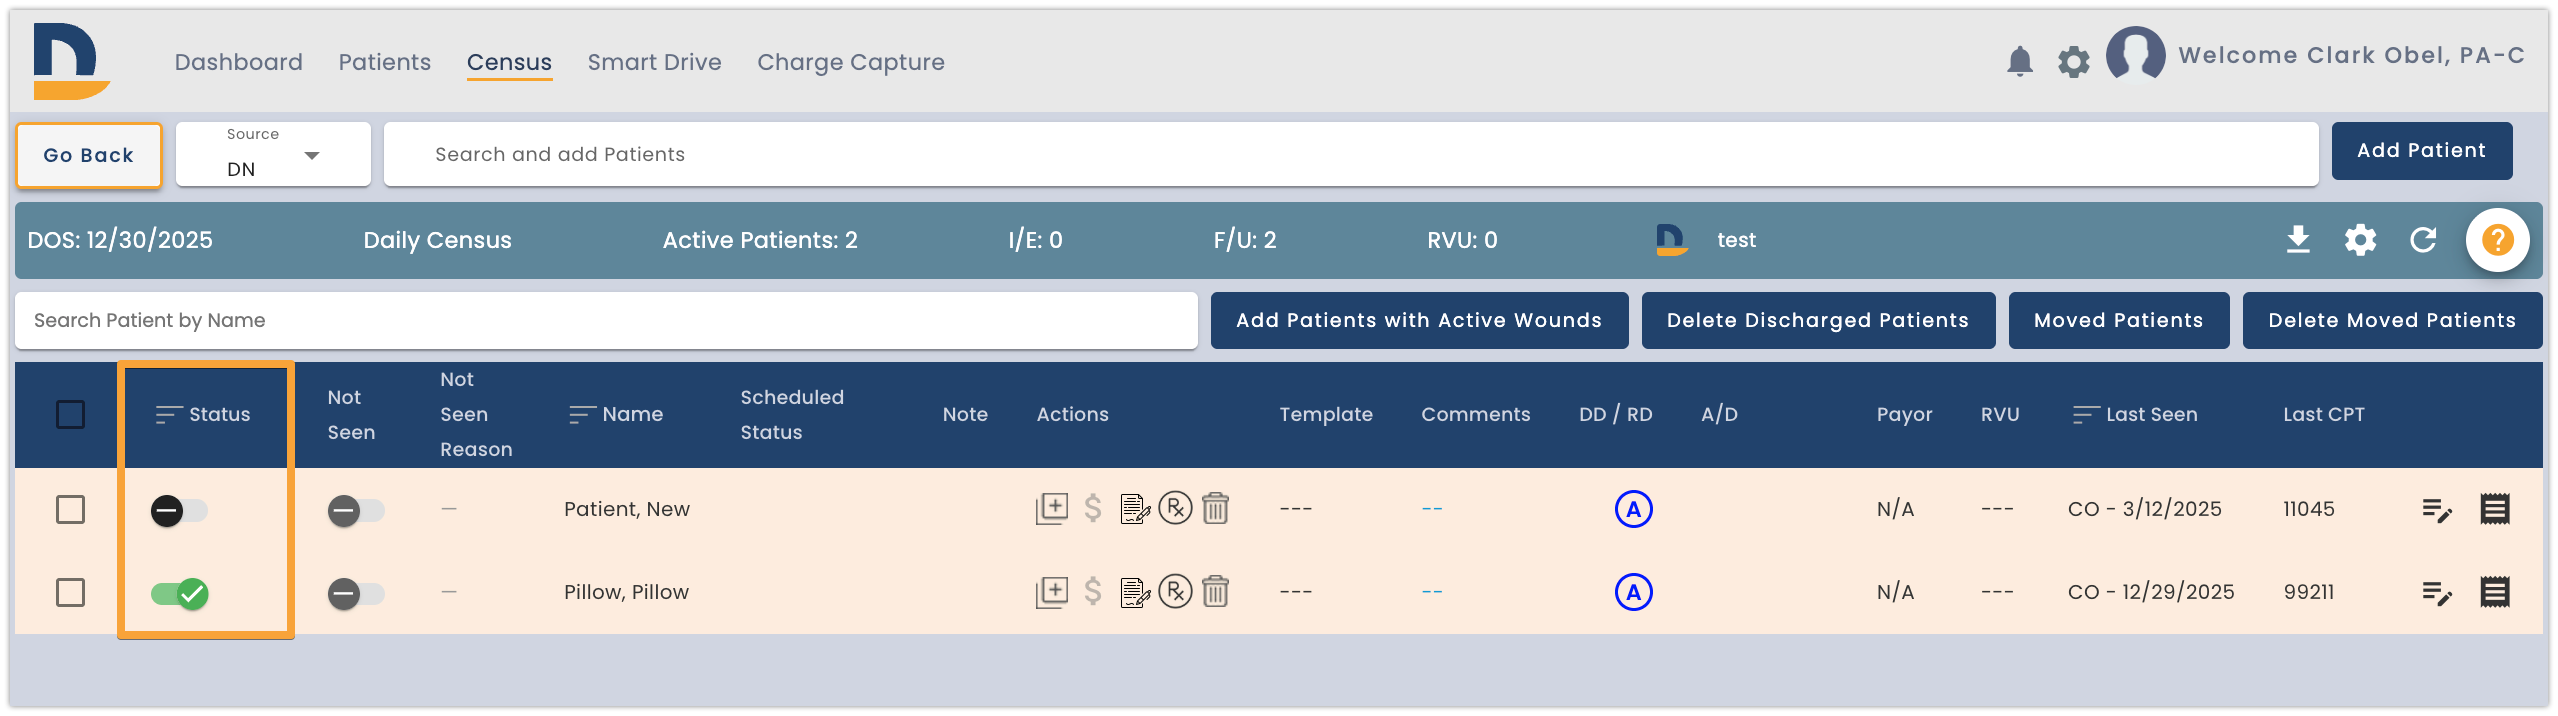Open the notifications bell
2558x716 pixels.
point(2019,62)
